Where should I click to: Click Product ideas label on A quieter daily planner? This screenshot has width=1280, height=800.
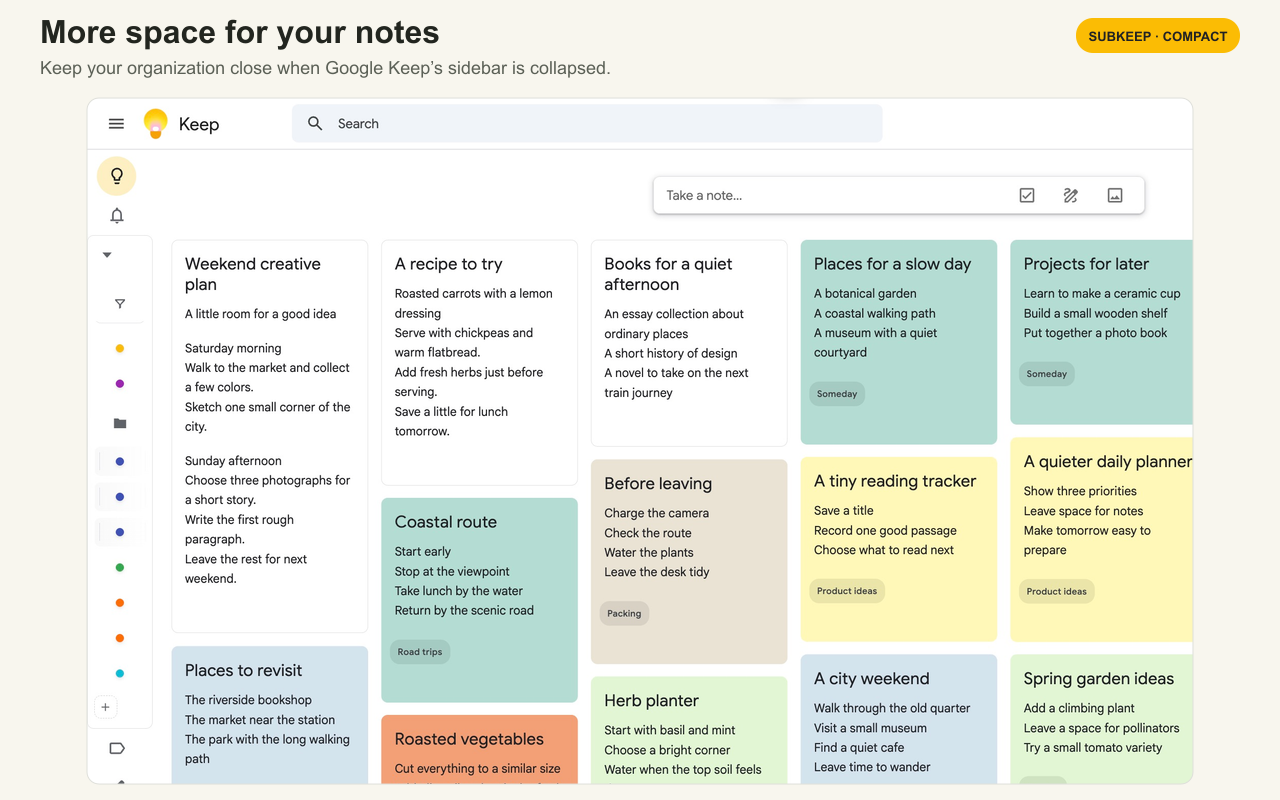tap(1057, 591)
